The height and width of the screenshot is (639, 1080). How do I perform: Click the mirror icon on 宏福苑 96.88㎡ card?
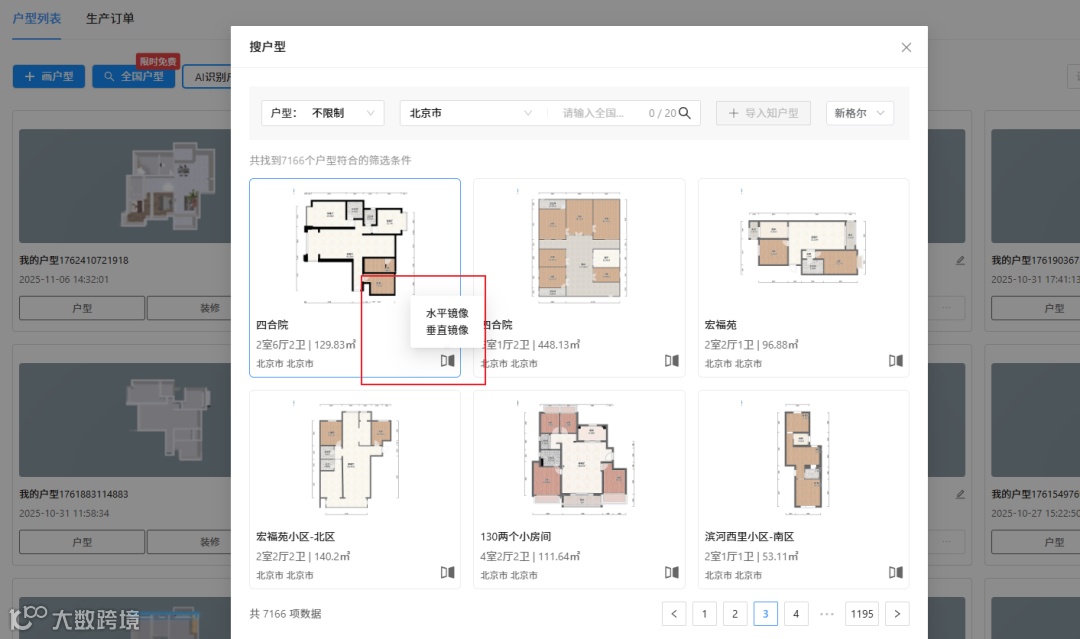[x=895, y=361]
